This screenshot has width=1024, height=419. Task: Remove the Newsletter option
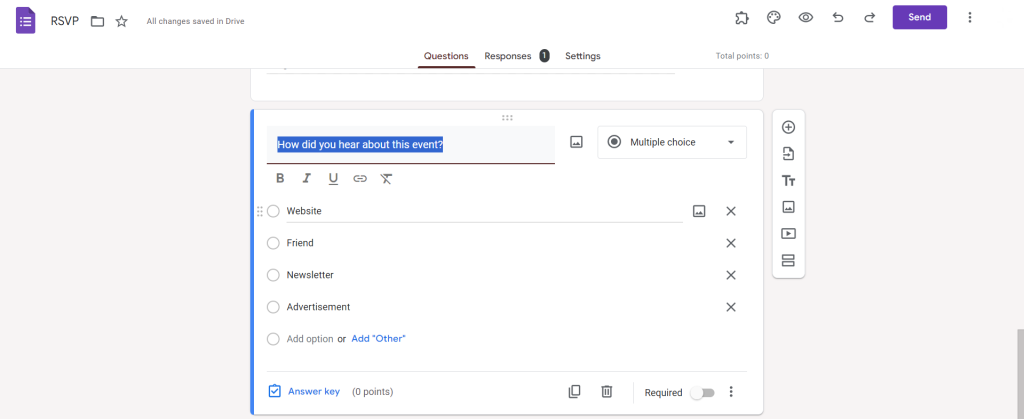pos(731,275)
